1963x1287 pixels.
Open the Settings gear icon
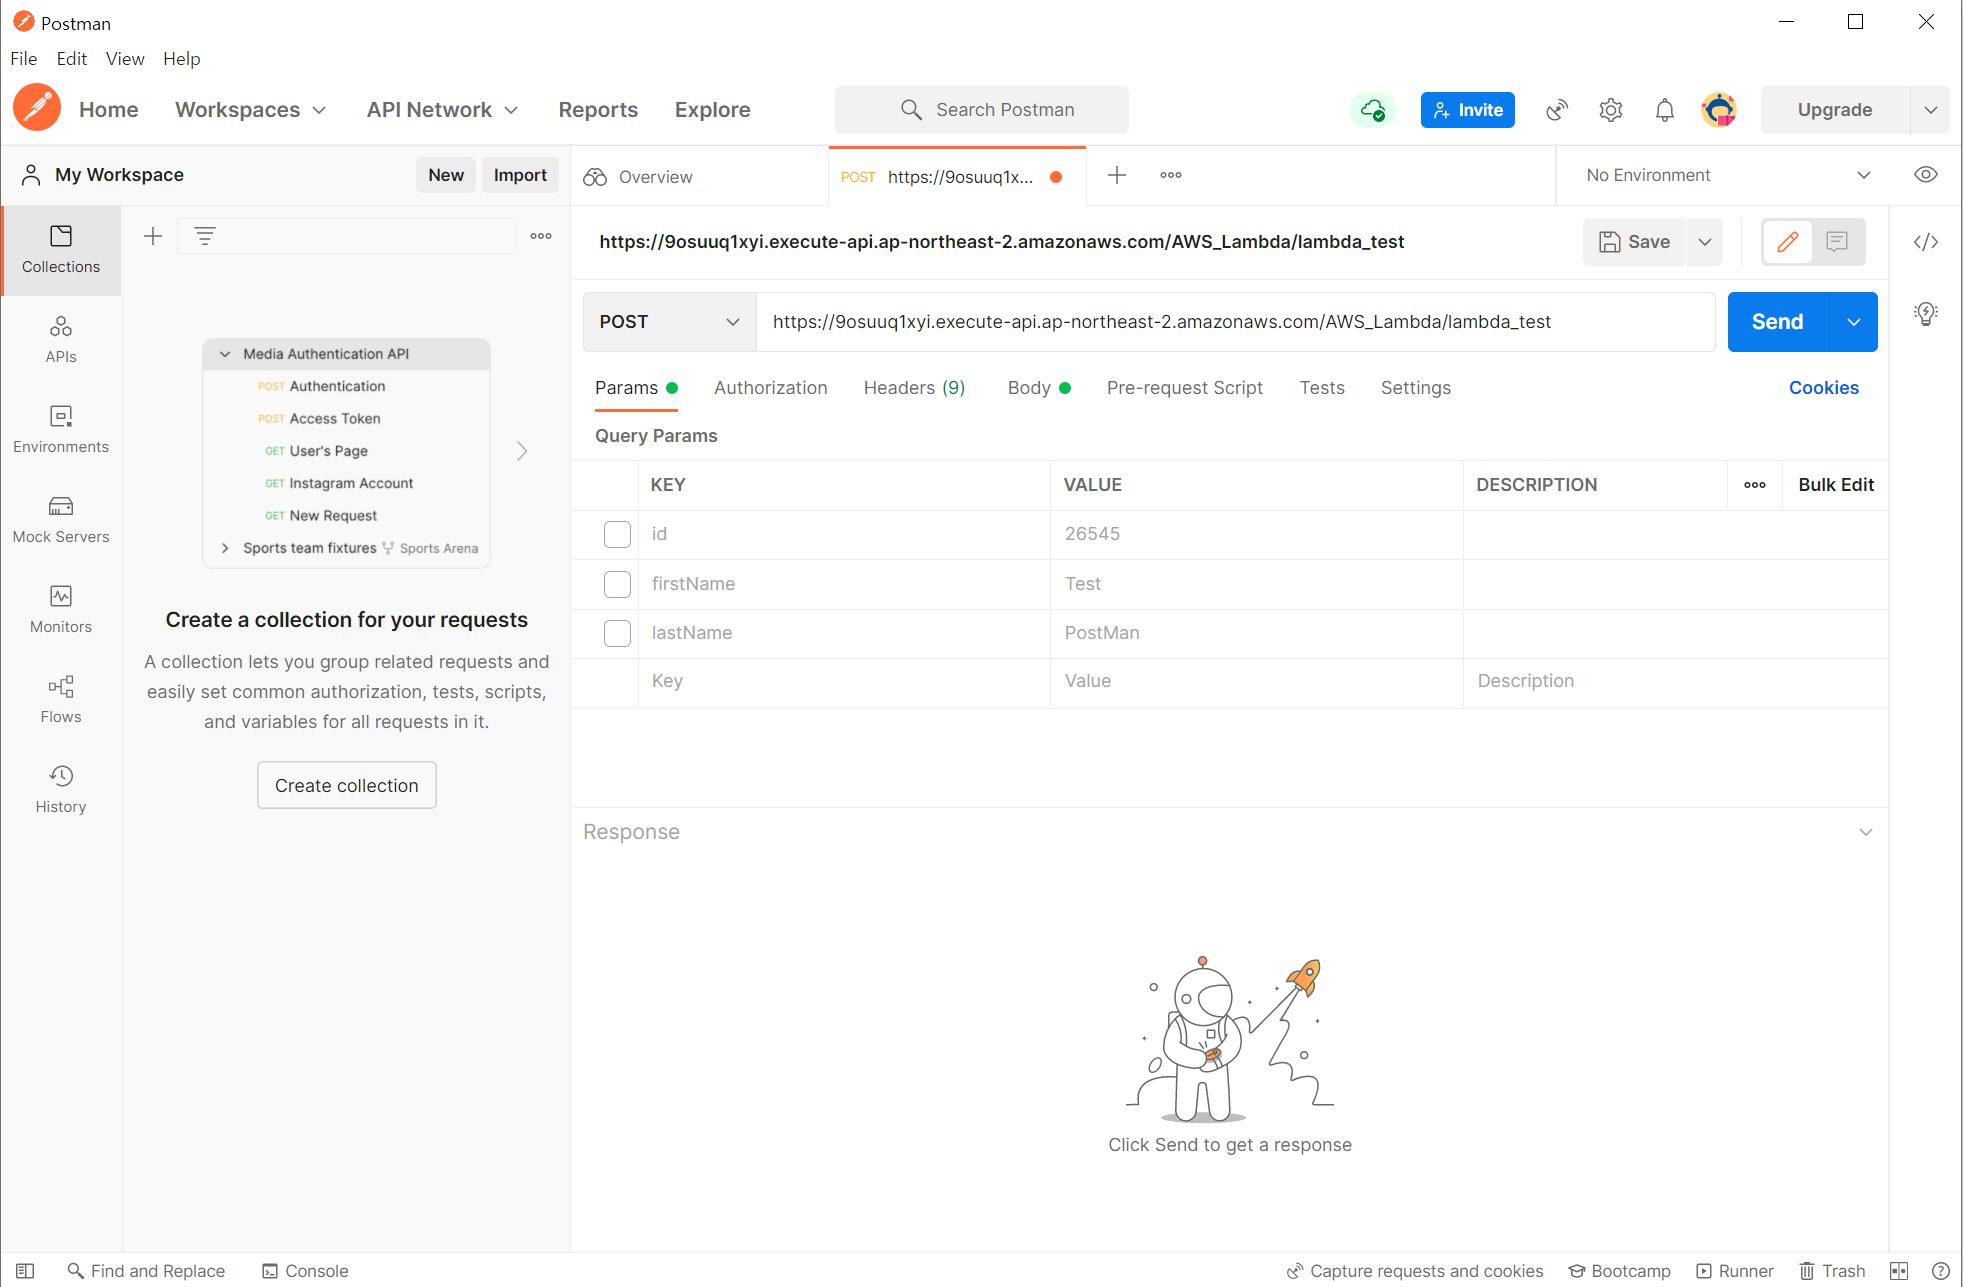pos(1611,110)
